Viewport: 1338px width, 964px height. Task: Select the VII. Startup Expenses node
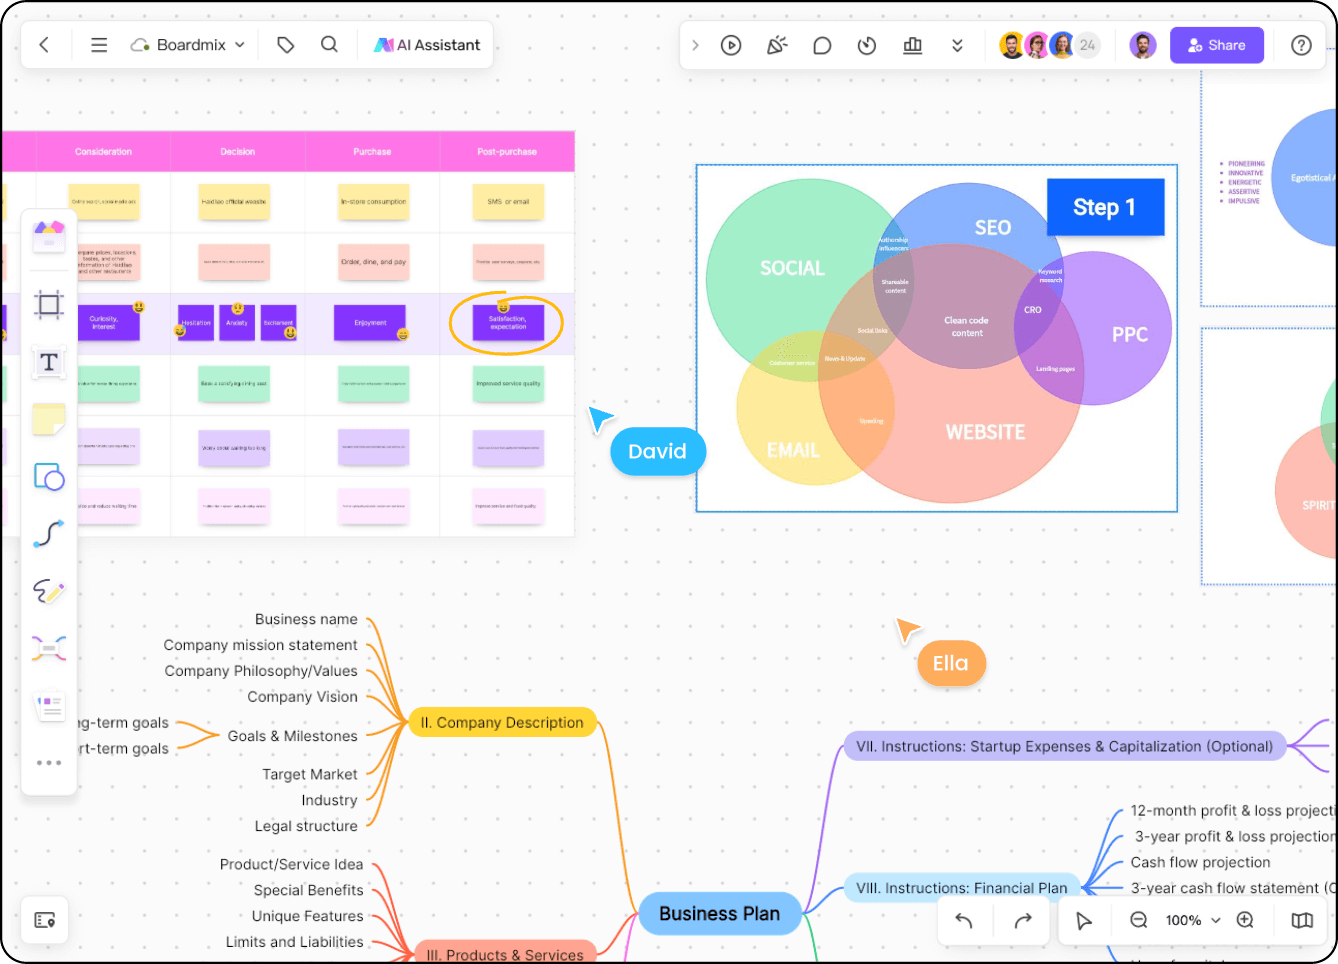pyautogui.click(x=1065, y=747)
